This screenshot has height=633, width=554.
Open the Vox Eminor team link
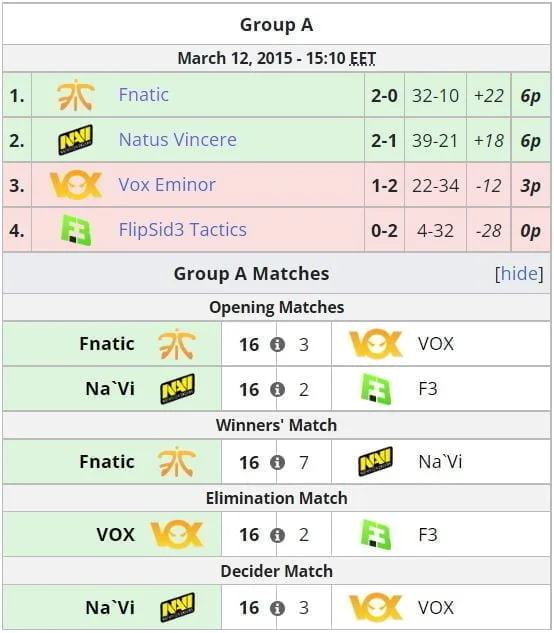(x=167, y=185)
